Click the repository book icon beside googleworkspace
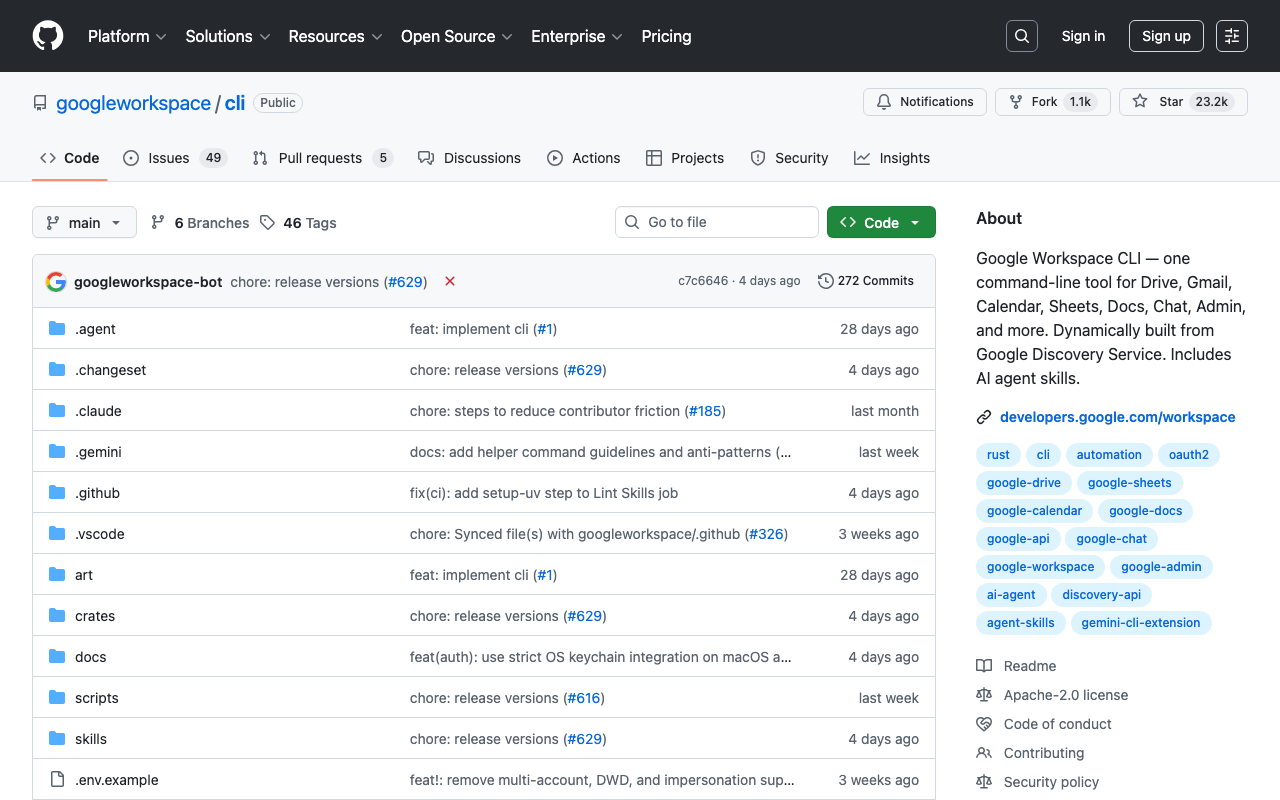This screenshot has height=800, width=1280. tap(39, 102)
